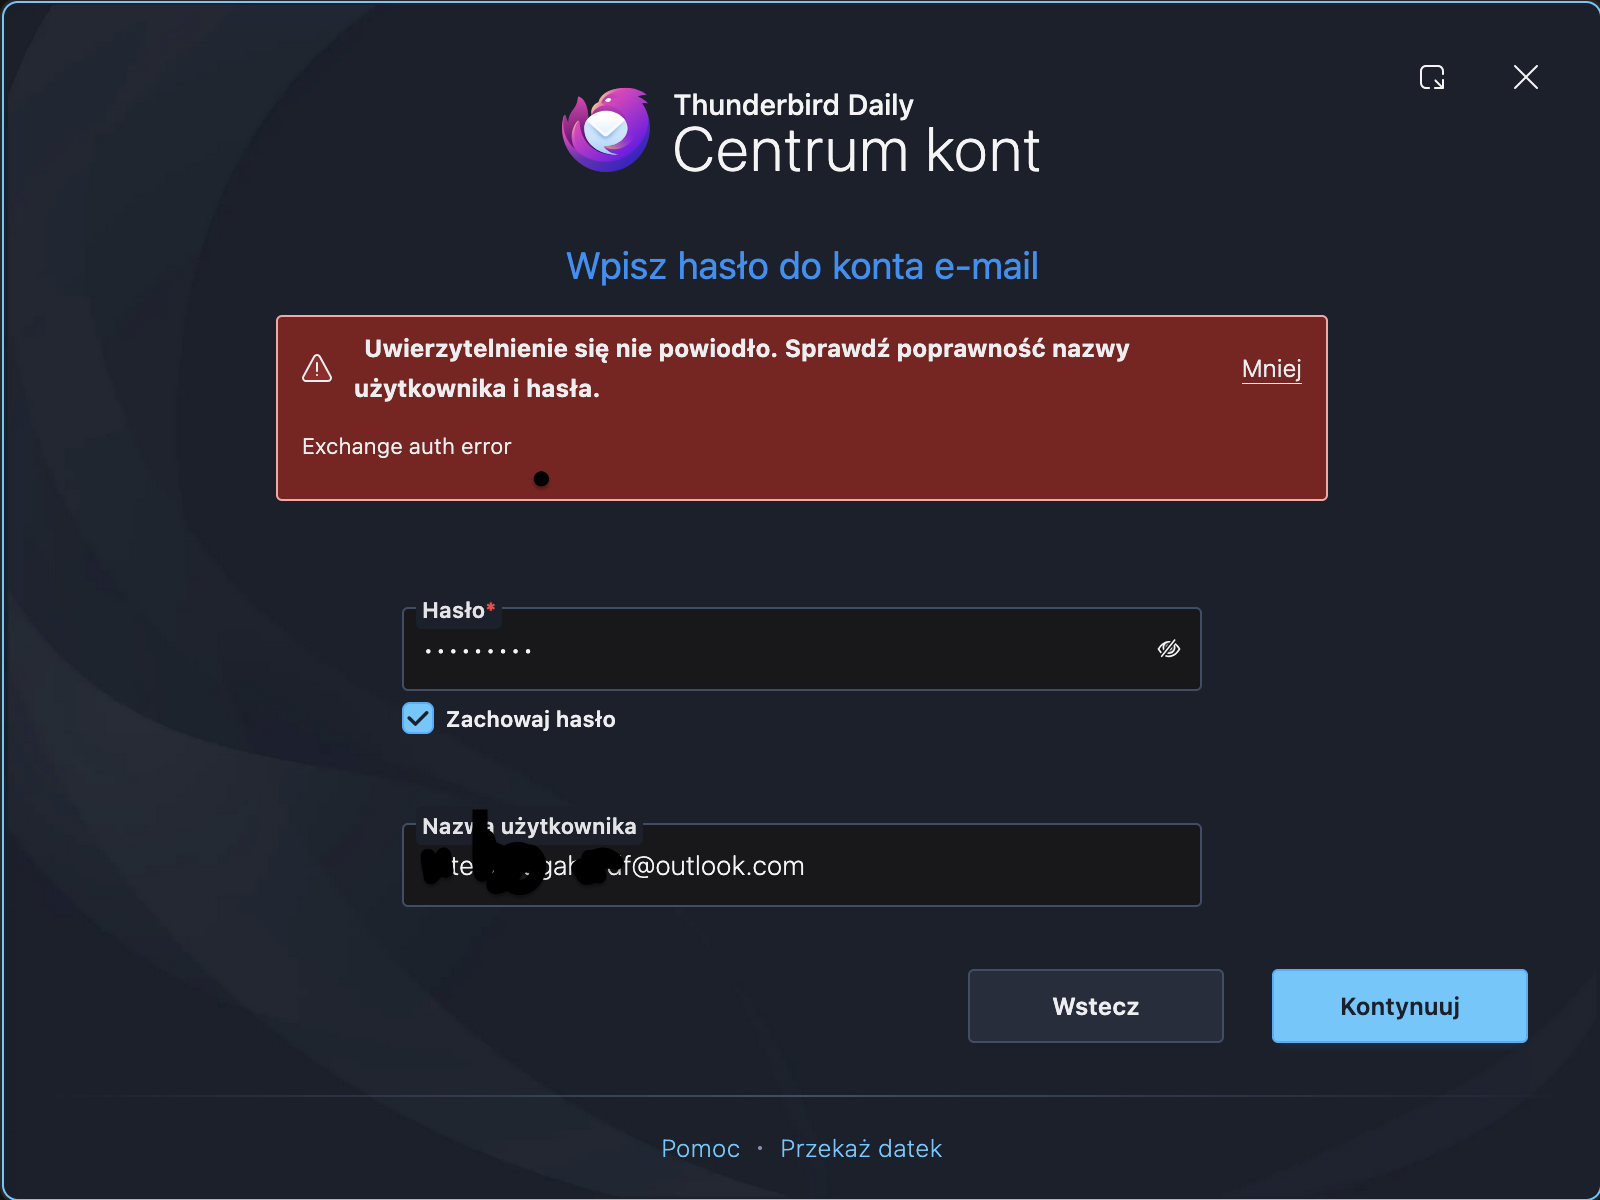Toggle password visibility eye icon
Image resolution: width=1600 pixels, height=1200 pixels.
(1169, 649)
